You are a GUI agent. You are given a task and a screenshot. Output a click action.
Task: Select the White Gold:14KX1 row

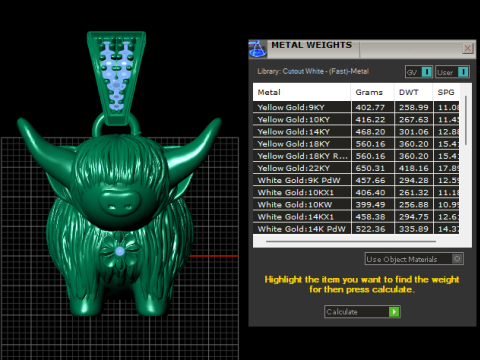point(356,217)
